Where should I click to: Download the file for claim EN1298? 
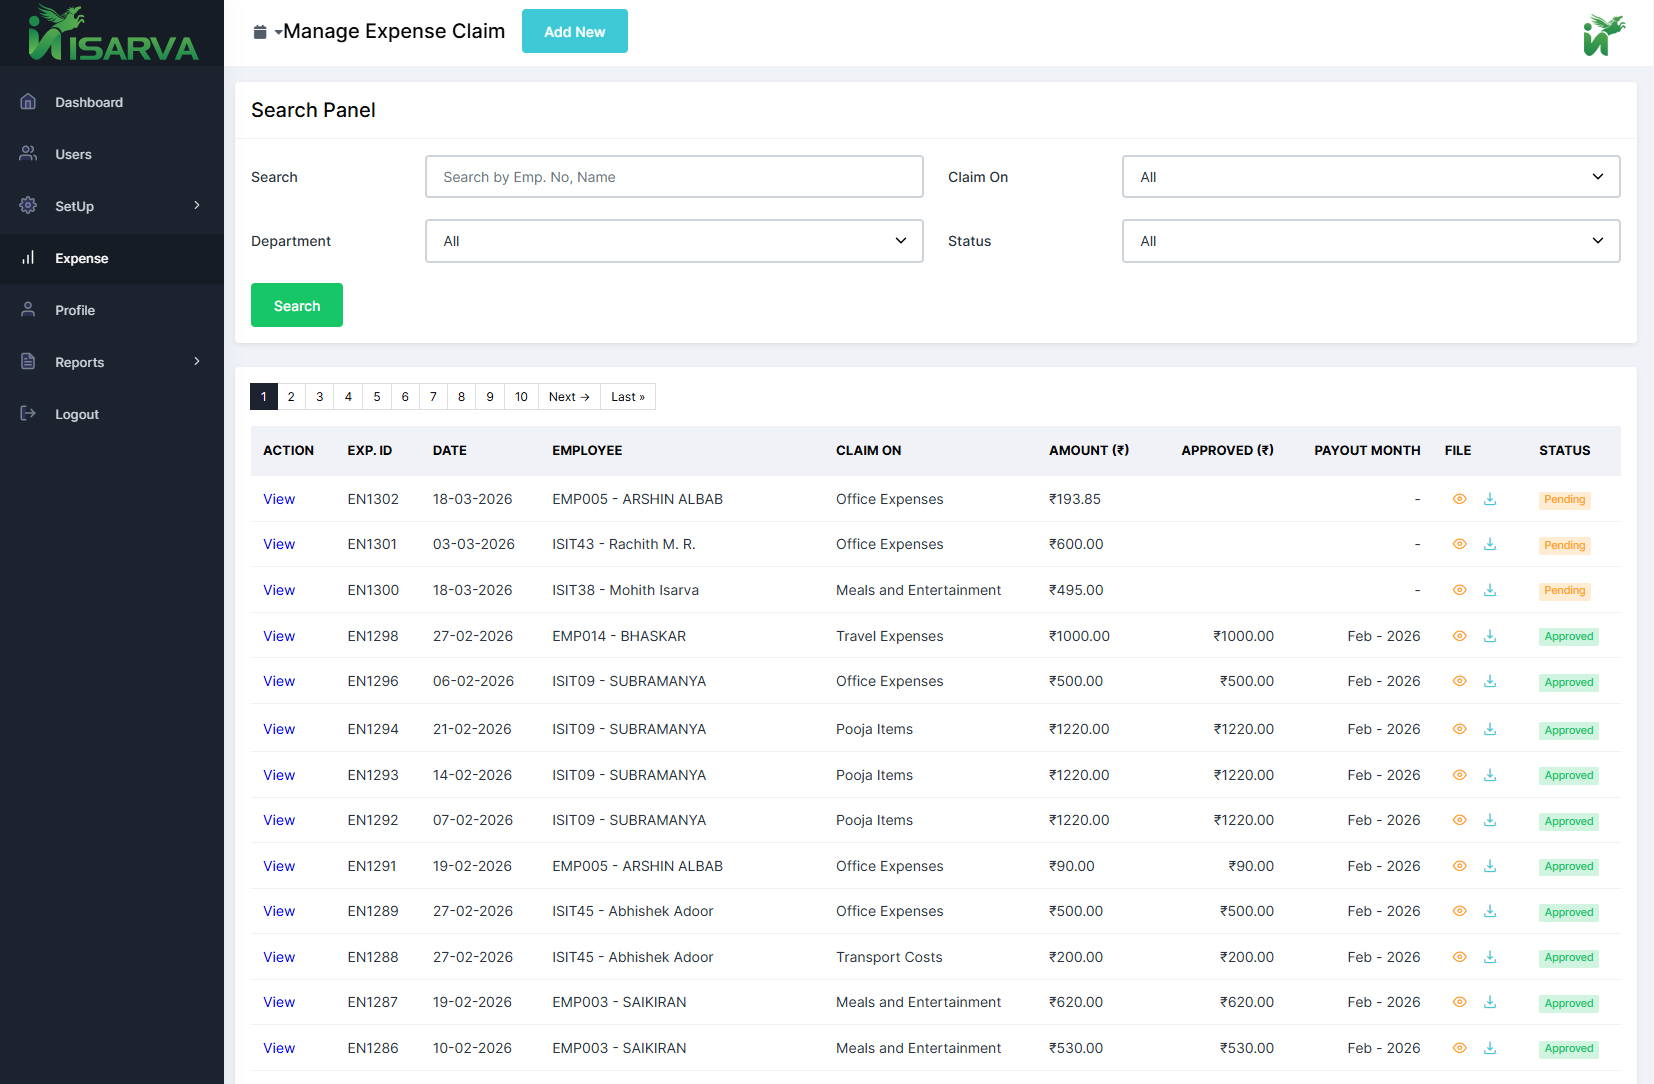1490,636
